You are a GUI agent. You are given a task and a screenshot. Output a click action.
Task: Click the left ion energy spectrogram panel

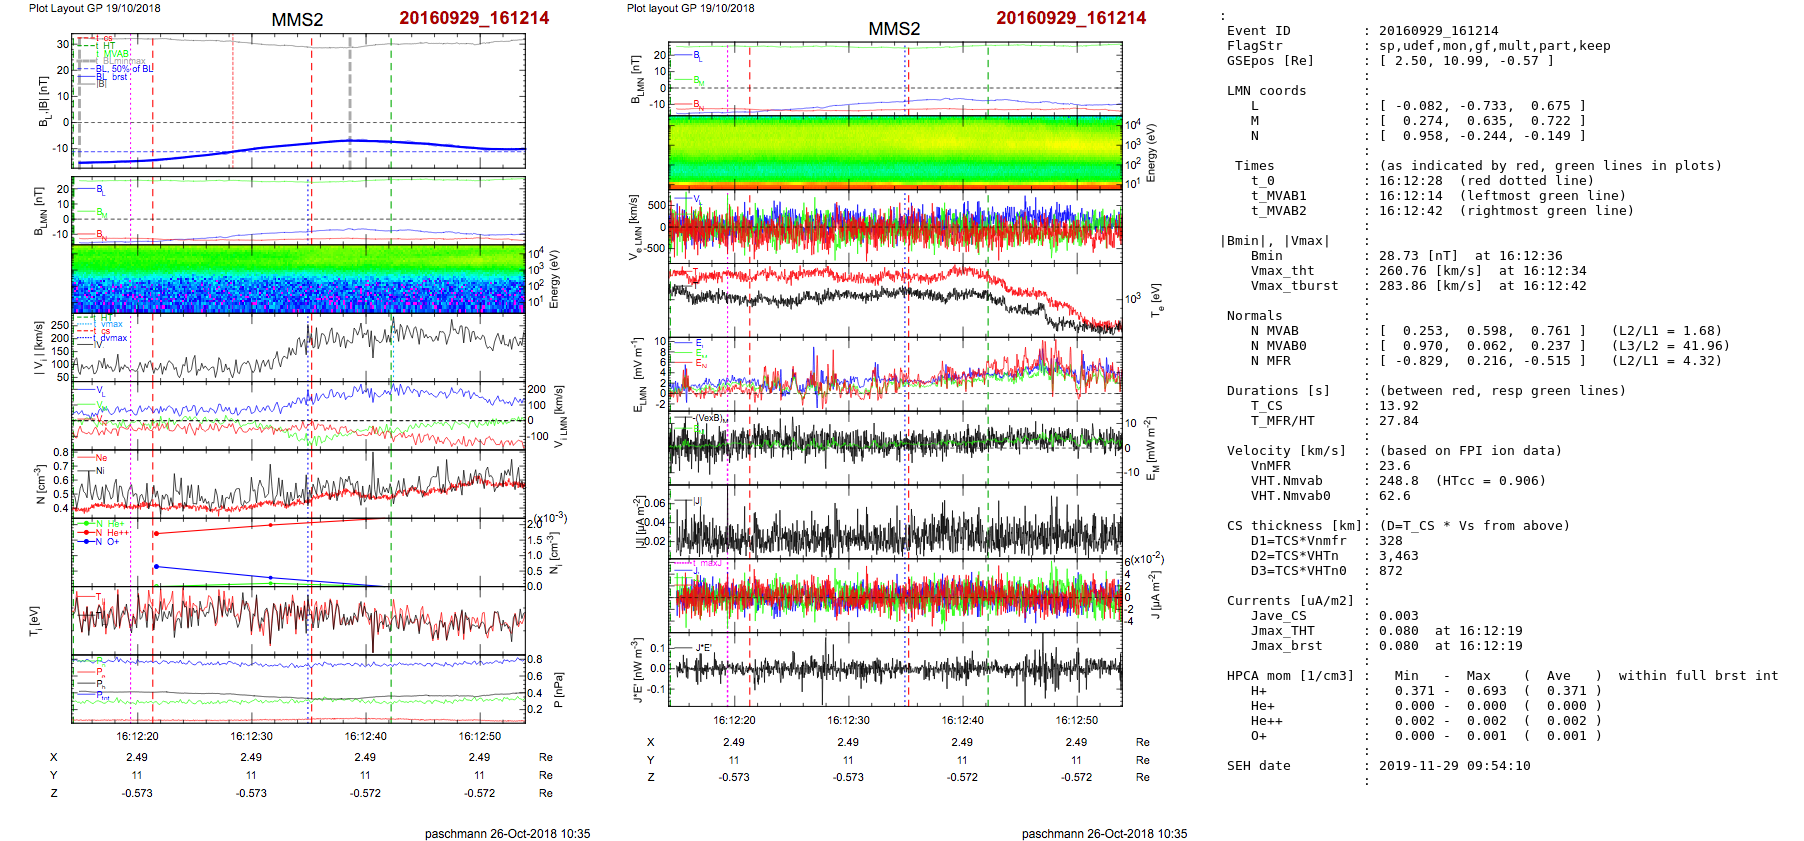coord(298,280)
